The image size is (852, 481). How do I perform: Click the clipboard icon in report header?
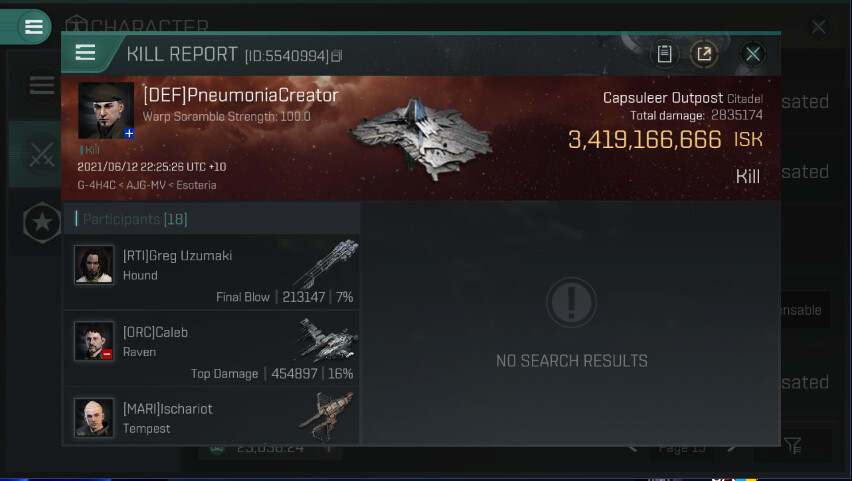664,54
